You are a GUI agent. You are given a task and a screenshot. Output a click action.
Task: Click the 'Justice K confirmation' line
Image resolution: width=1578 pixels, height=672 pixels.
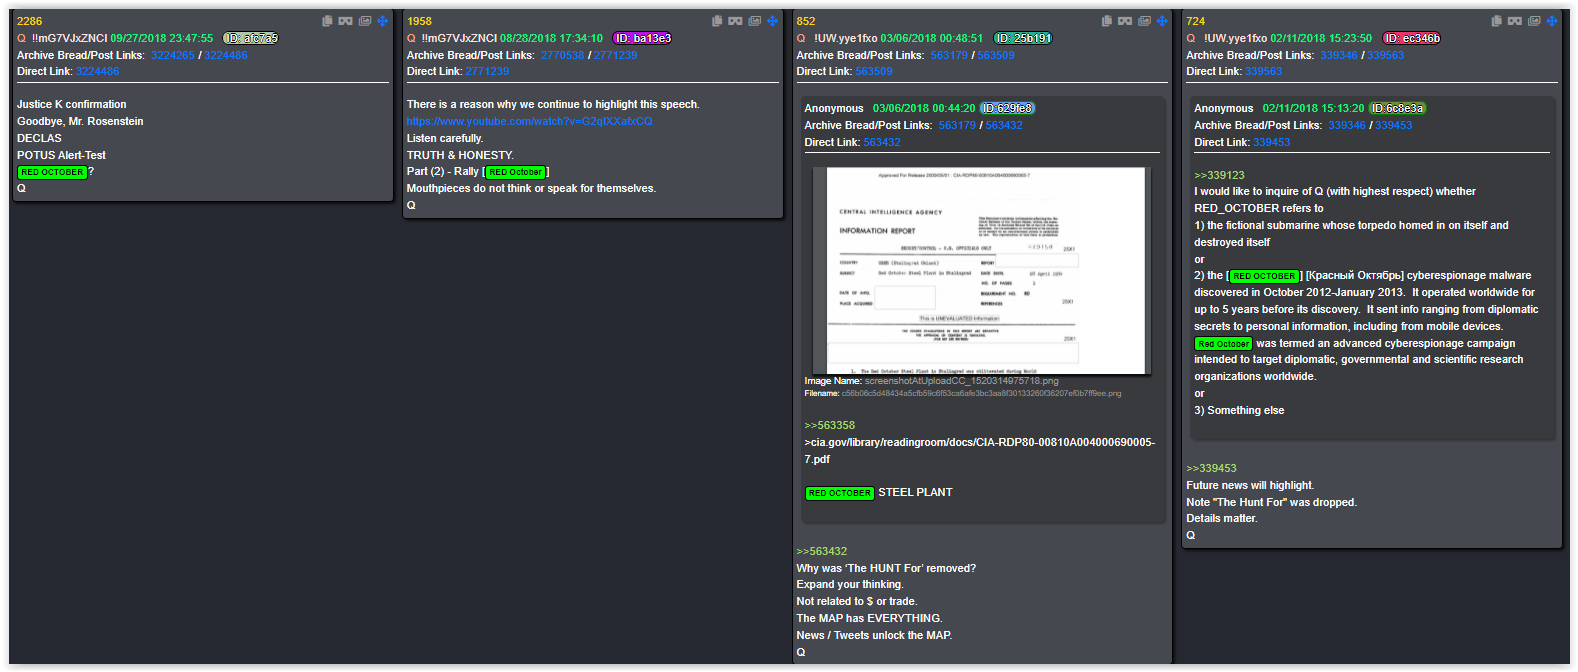tap(72, 104)
